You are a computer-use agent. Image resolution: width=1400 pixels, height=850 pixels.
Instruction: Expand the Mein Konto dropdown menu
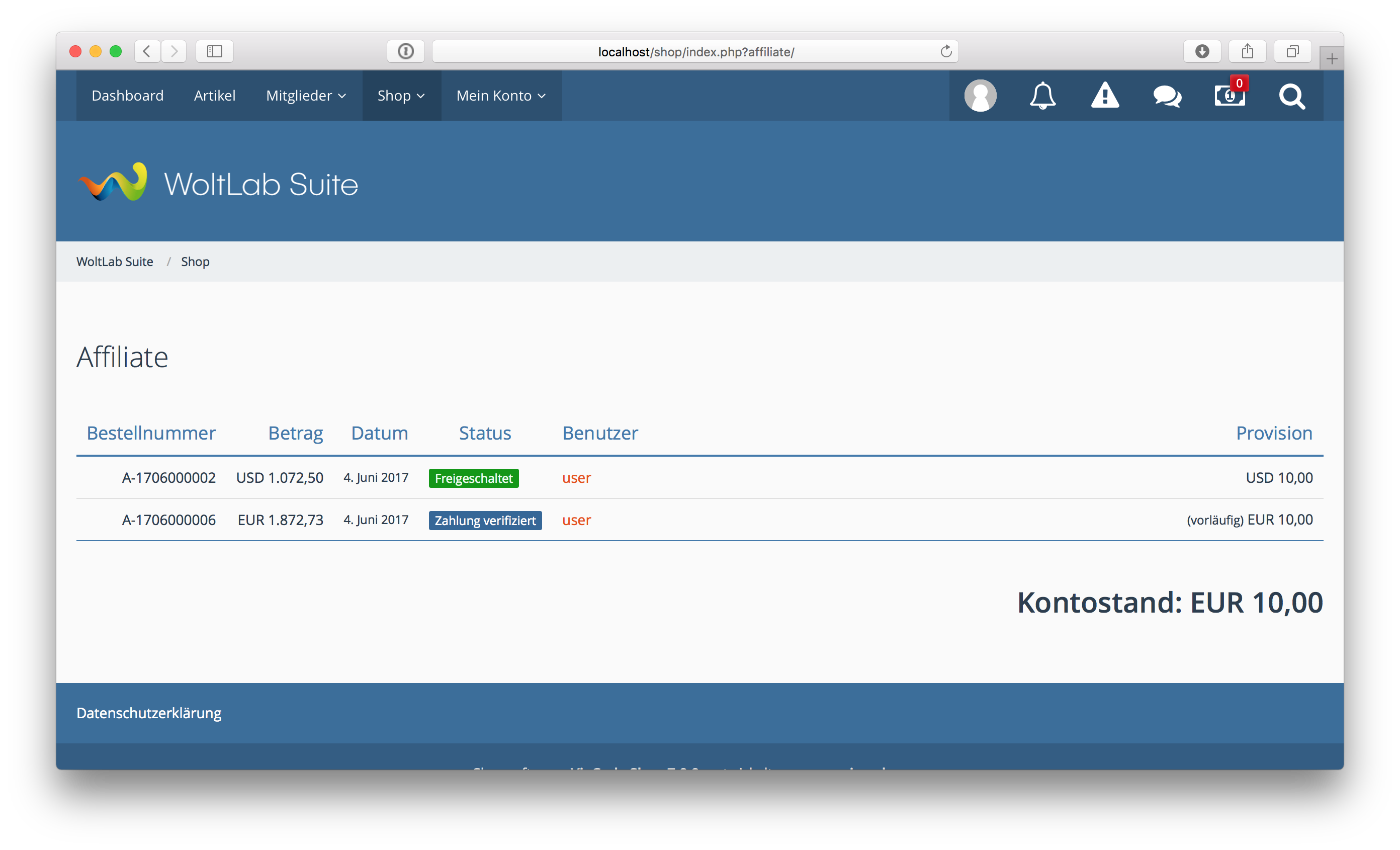[x=501, y=96]
